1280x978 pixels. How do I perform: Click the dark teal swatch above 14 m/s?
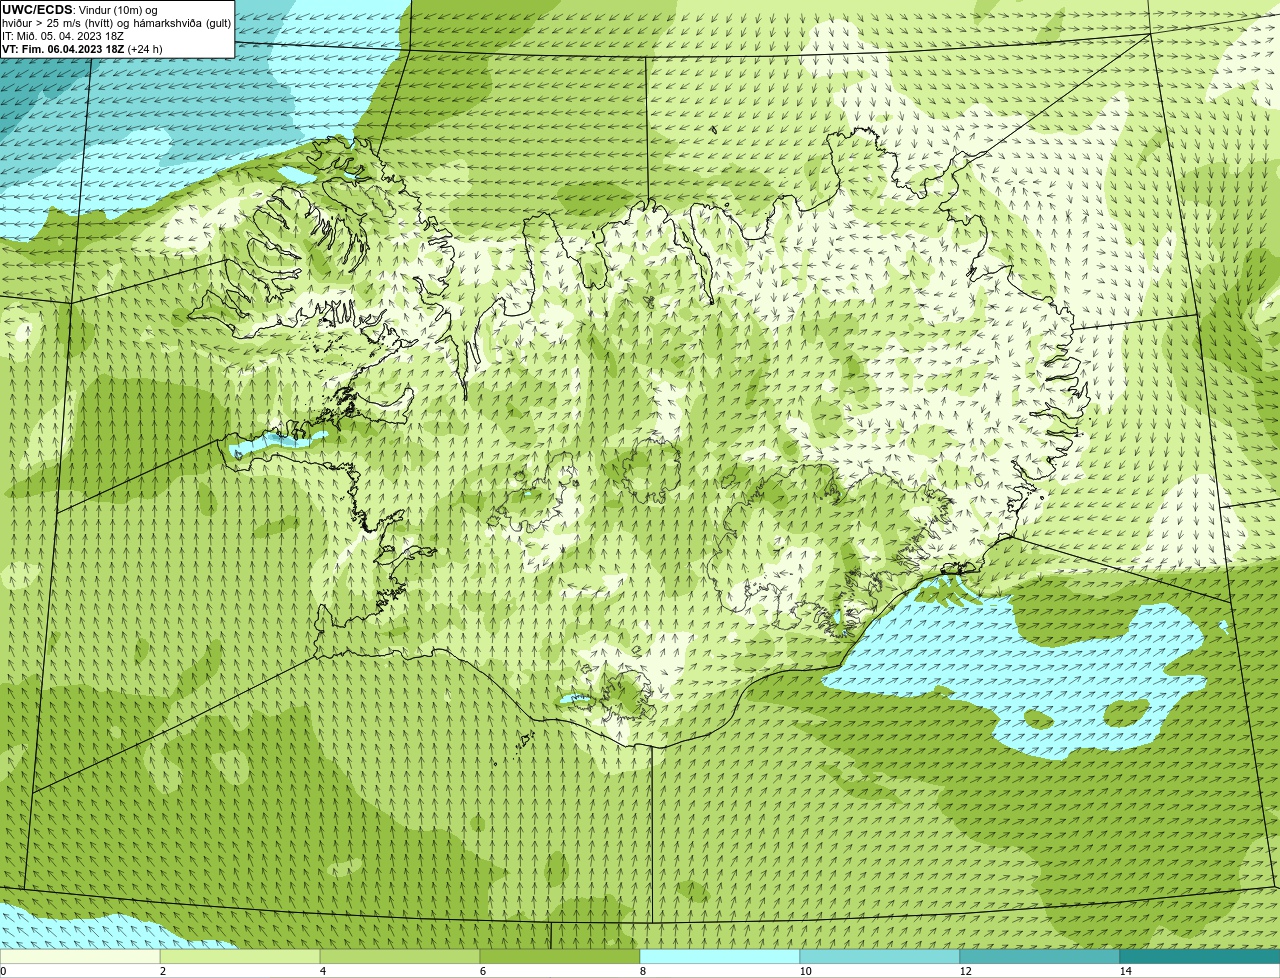tap(1200, 957)
